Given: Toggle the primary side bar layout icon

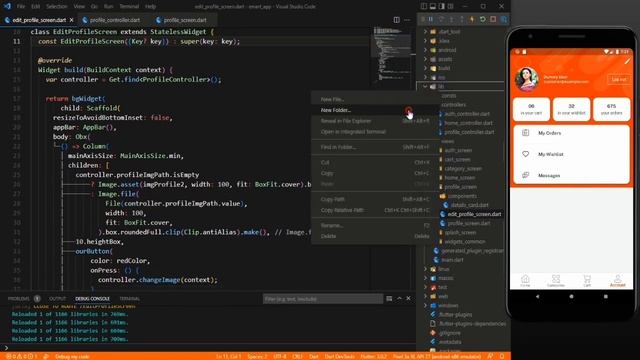Looking at the screenshot, I should (x=424, y=6).
